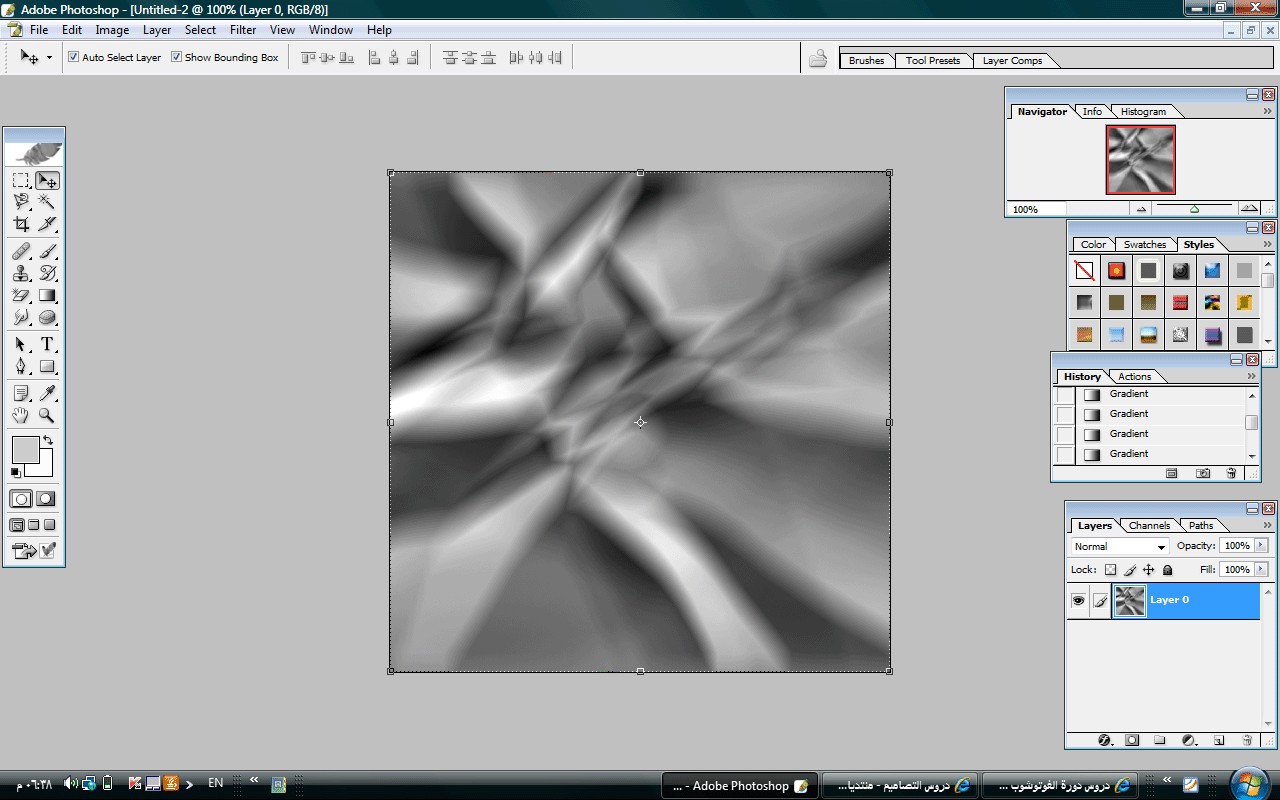
Task: Delete layer using Layers panel trash icon
Action: [x=1247, y=741]
